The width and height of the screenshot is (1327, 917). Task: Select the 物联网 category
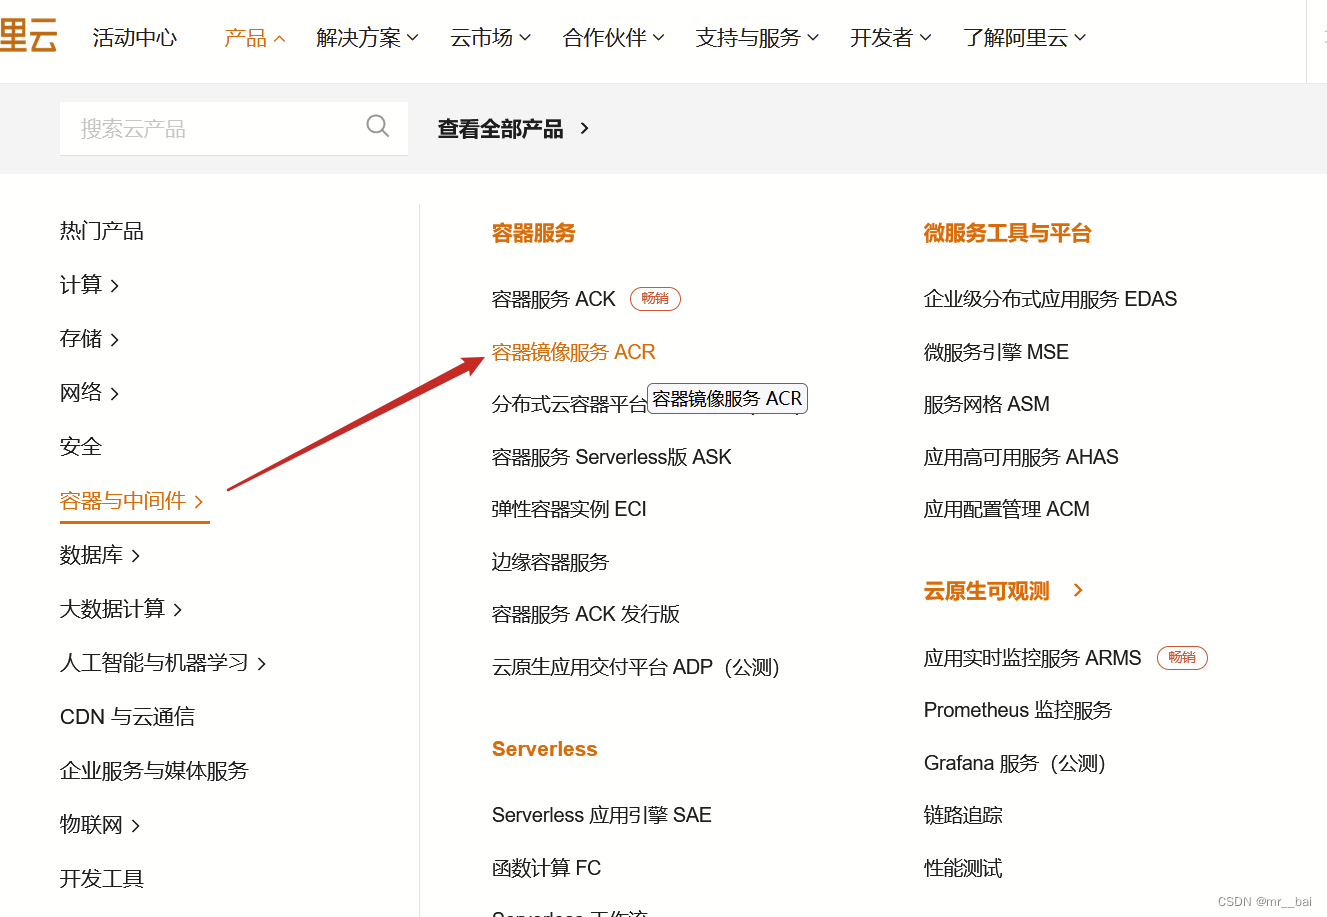(100, 825)
